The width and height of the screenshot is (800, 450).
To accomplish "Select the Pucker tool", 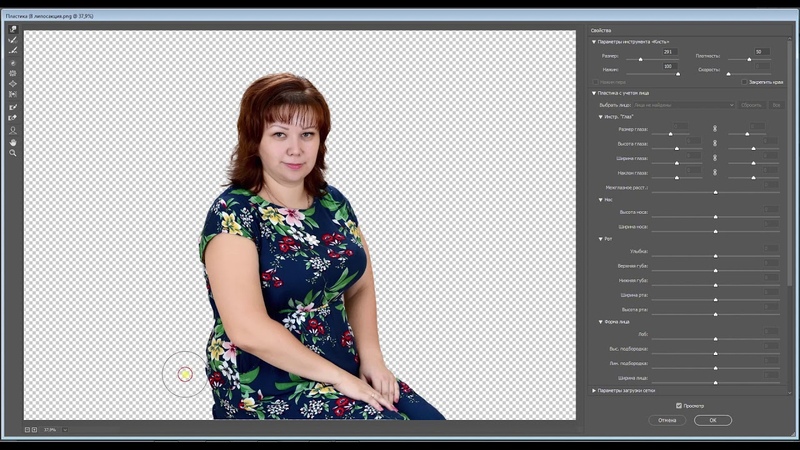I will point(13,73).
